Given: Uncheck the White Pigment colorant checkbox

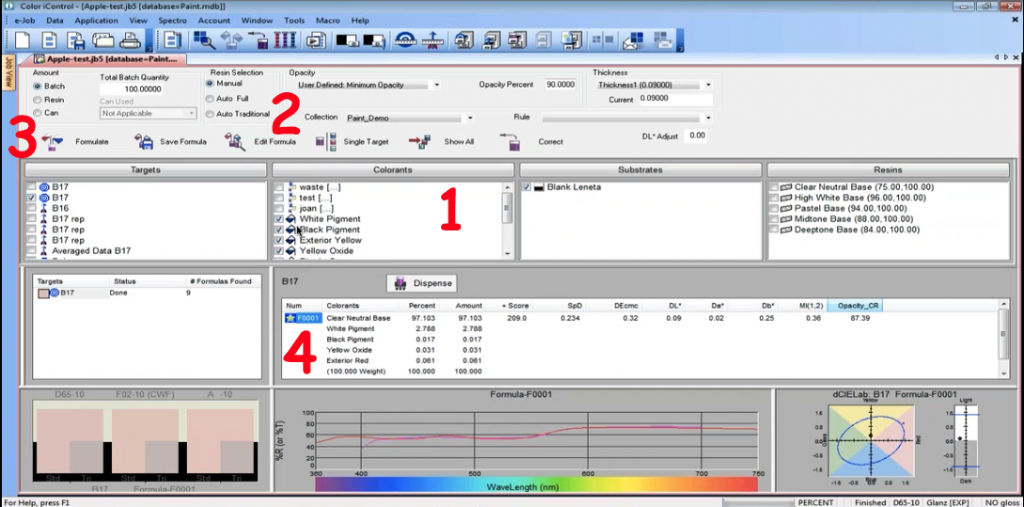Looking at the screenshot, I should coord(279,218).
